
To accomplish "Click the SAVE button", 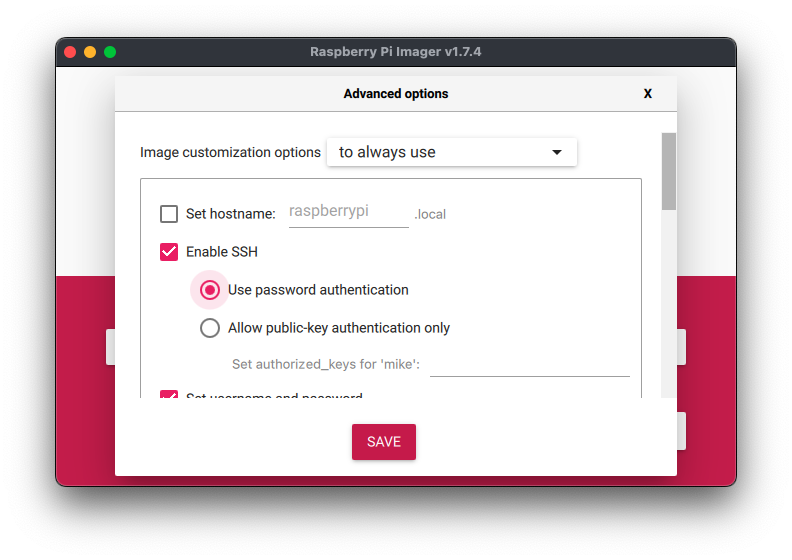I will 384,442.
